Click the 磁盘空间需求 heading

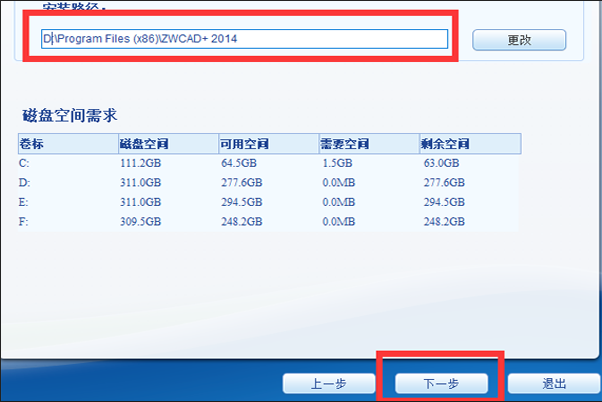point(70,116)
